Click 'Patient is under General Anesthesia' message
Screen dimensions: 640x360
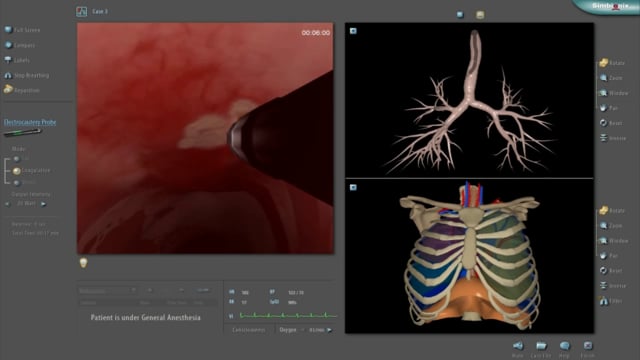[x=145, y=317]
